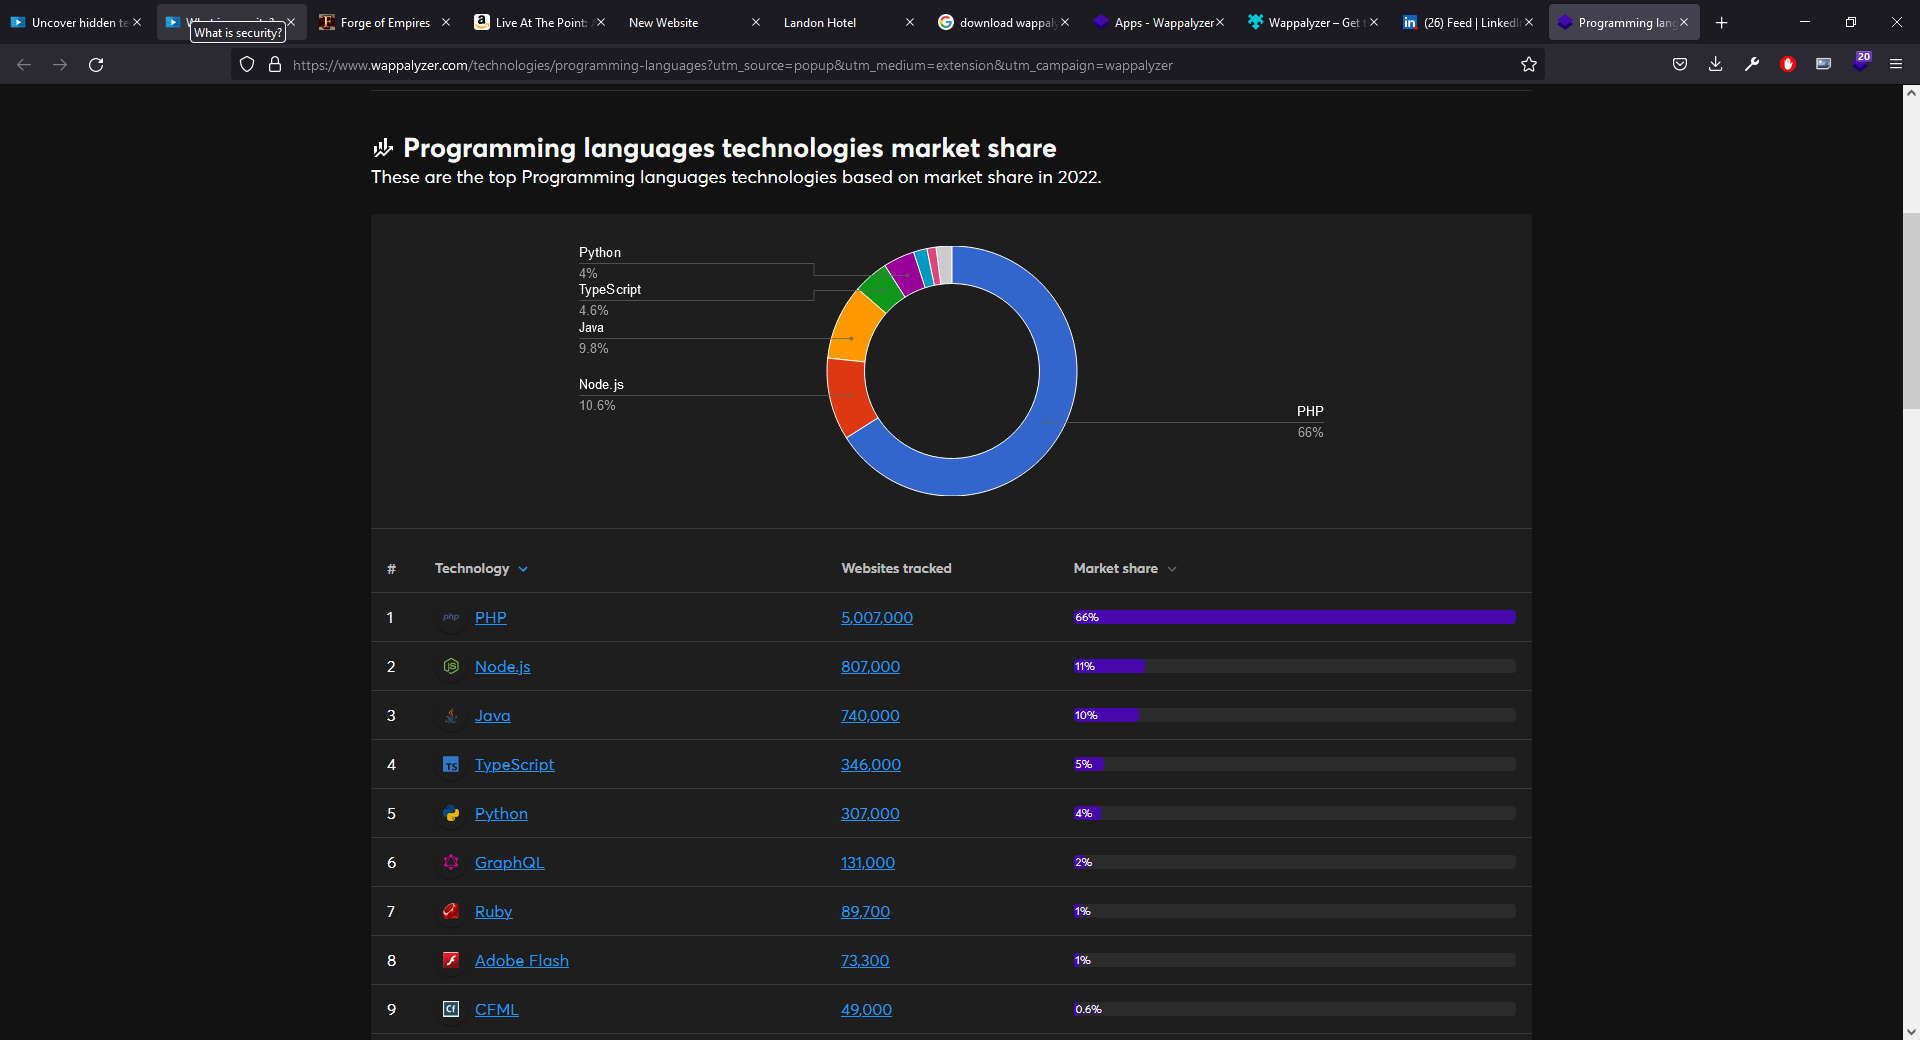Reload the page with the refresh button
This screenshot has width=1920, height=1040.
click(96, 64)
